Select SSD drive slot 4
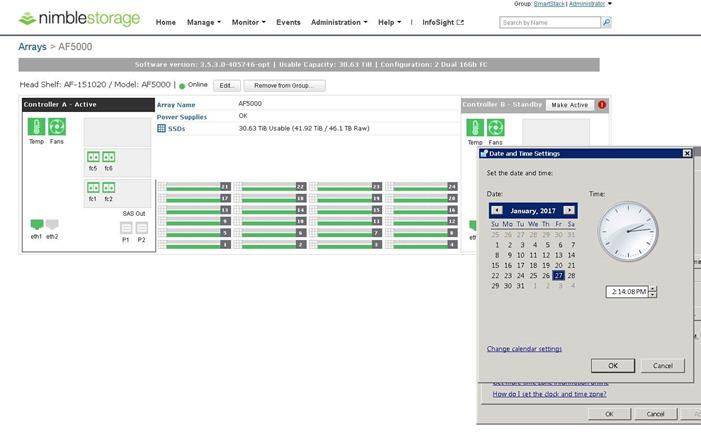The height and width of the screenshot is (445, 701). pyautogui.click(x=421, y=245)
